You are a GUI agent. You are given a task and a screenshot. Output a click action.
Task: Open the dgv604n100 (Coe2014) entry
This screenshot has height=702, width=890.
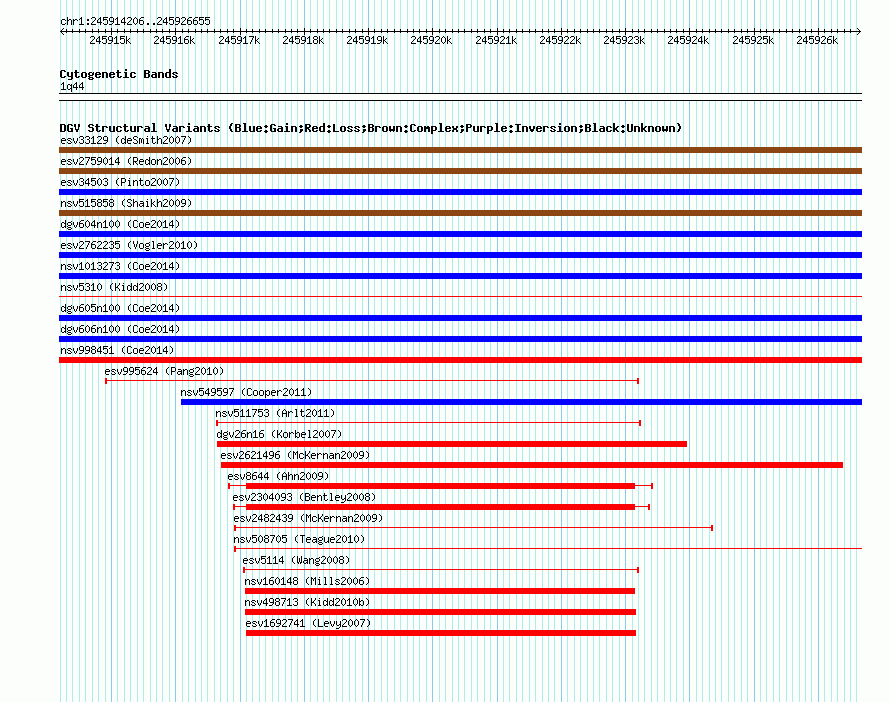point(120,224)
